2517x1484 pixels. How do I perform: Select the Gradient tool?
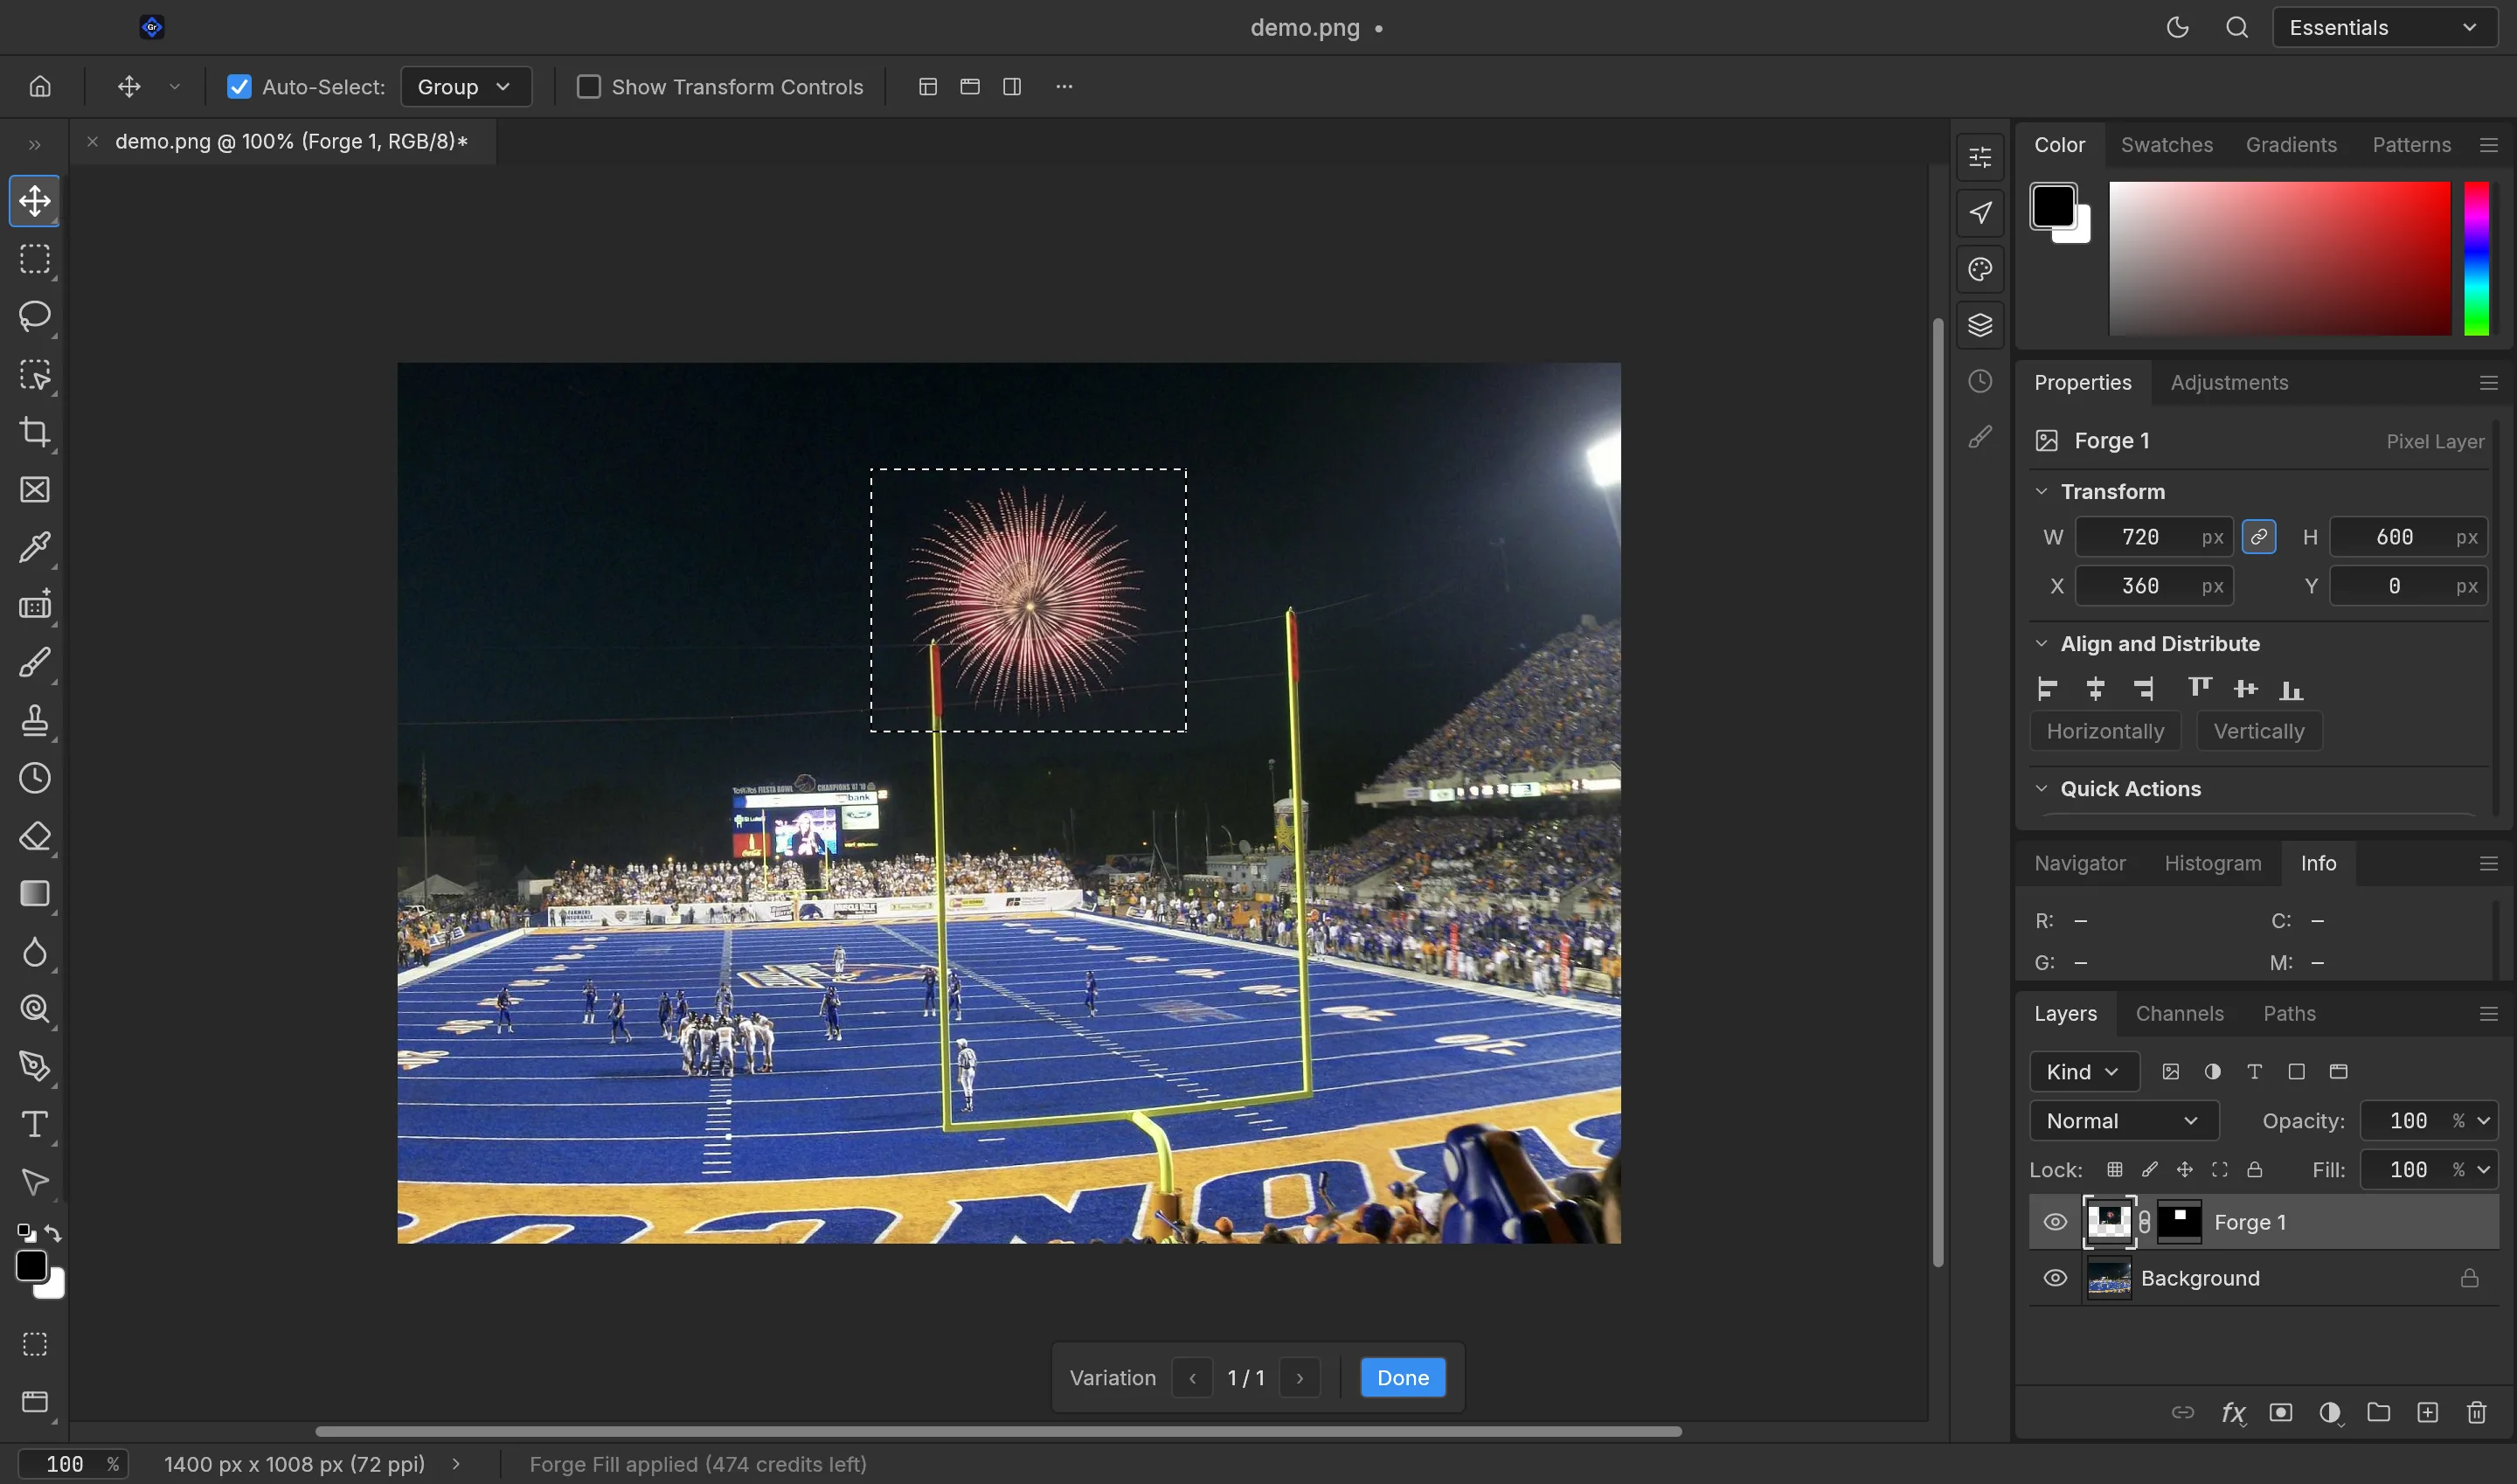tap(35, 894)
